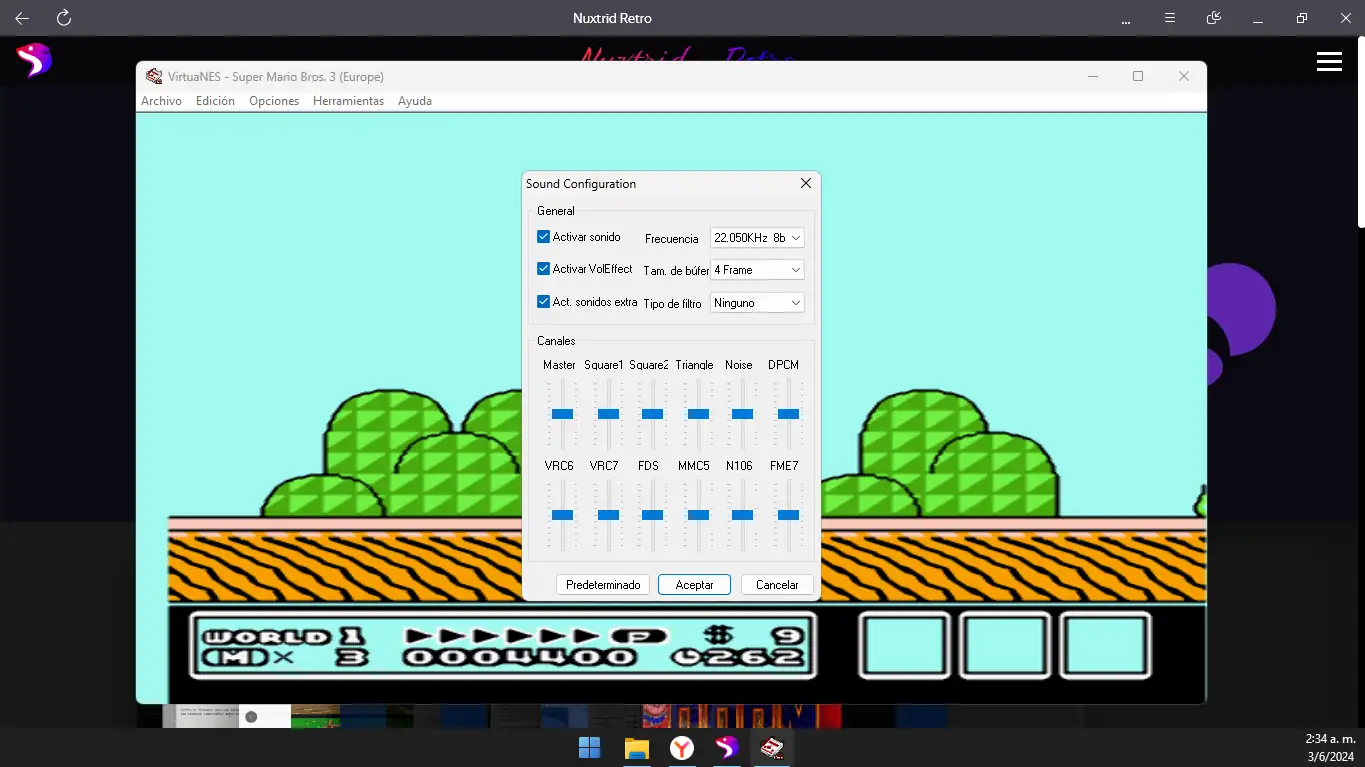Go back with the Nuxtrid Retro arrow
The image size is (1365, 767).
pyautogui.click(x=22, y=18)
